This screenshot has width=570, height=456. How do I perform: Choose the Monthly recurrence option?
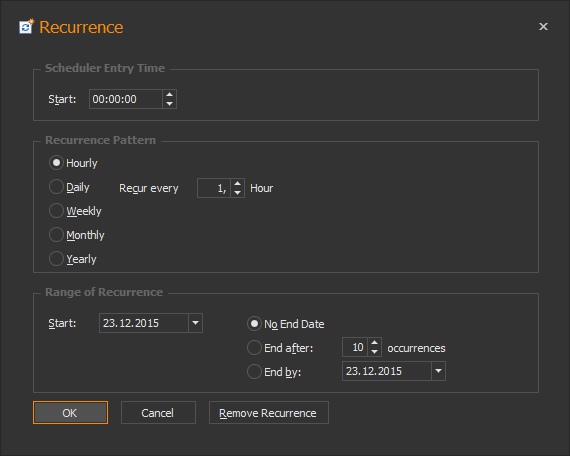point(56,235)
